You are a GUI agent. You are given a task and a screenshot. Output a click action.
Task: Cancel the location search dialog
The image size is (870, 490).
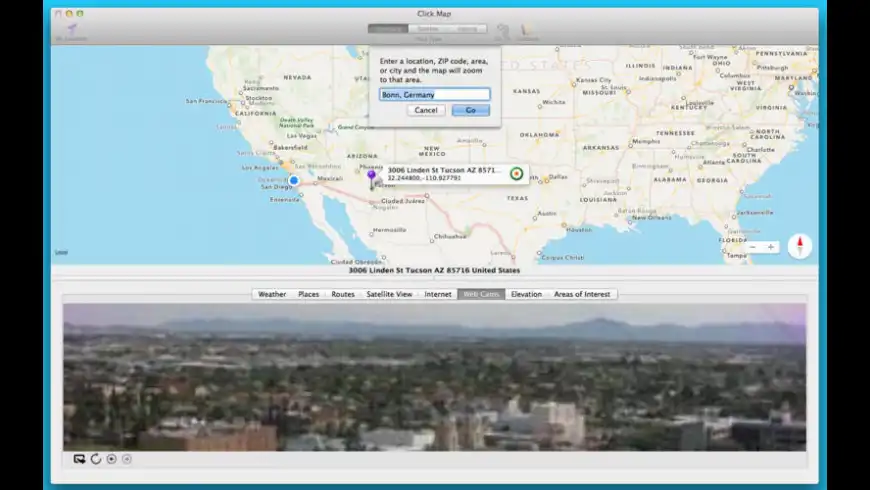click(x=426, y=110)
